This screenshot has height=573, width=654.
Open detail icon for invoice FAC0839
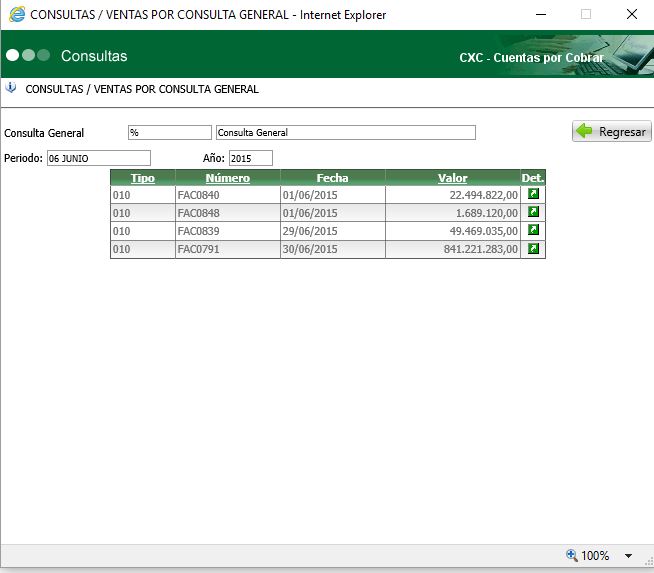(x=533, y=230)
